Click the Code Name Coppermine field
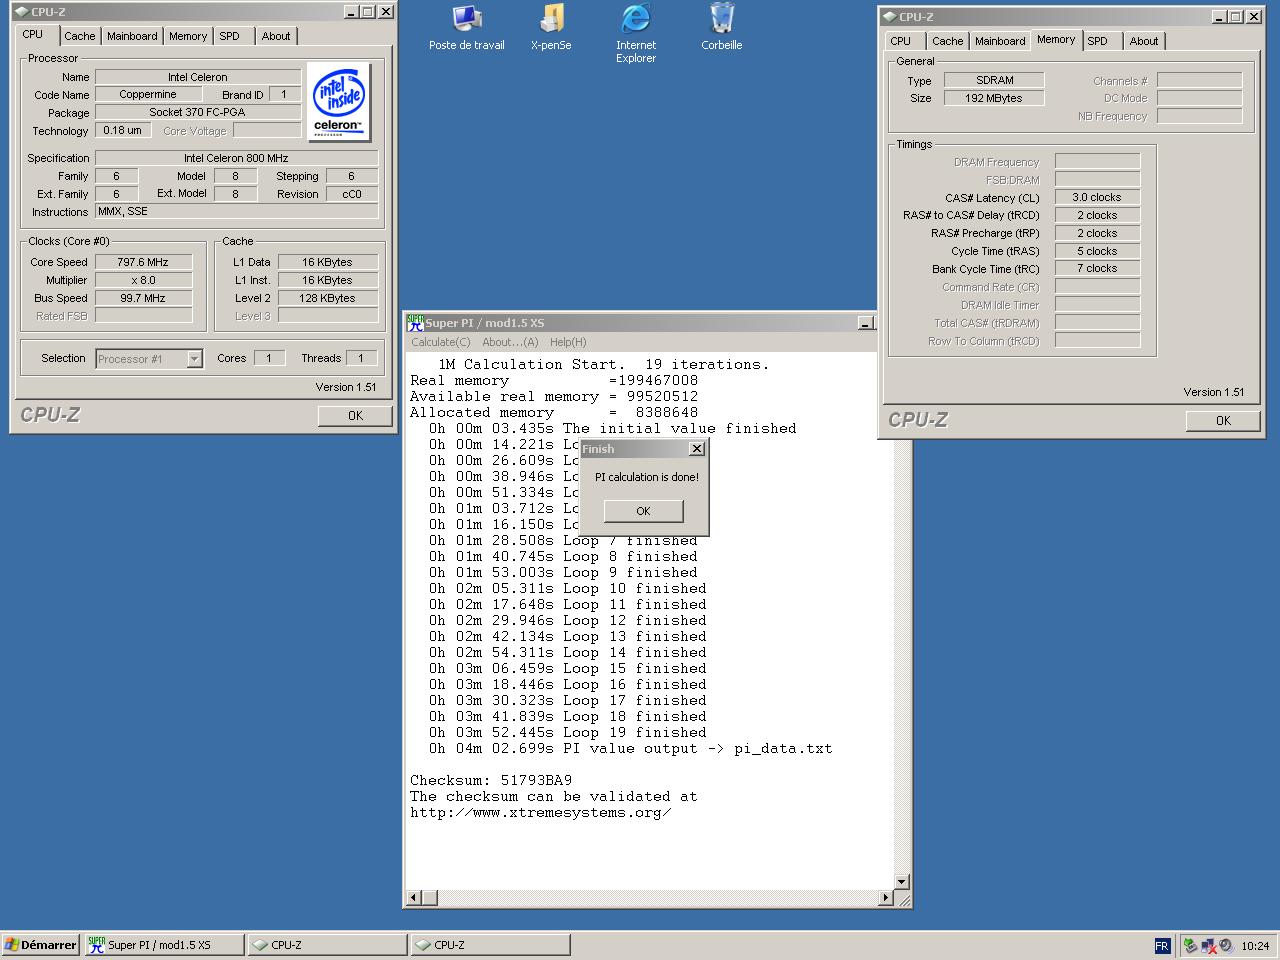 [148, 95]
